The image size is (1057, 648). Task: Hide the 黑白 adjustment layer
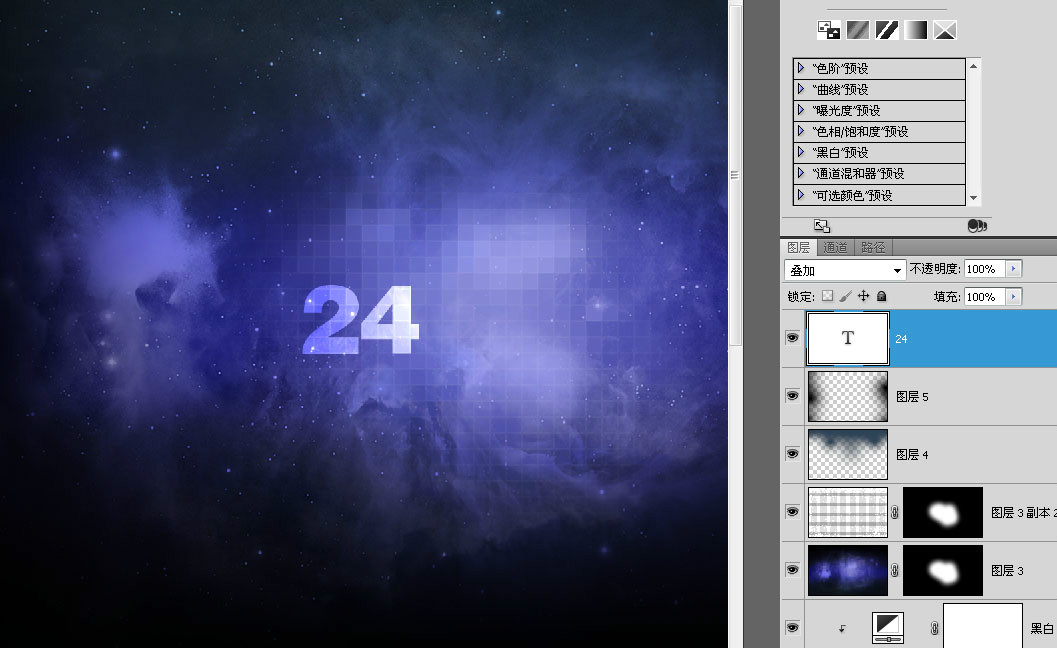(793, 628)
